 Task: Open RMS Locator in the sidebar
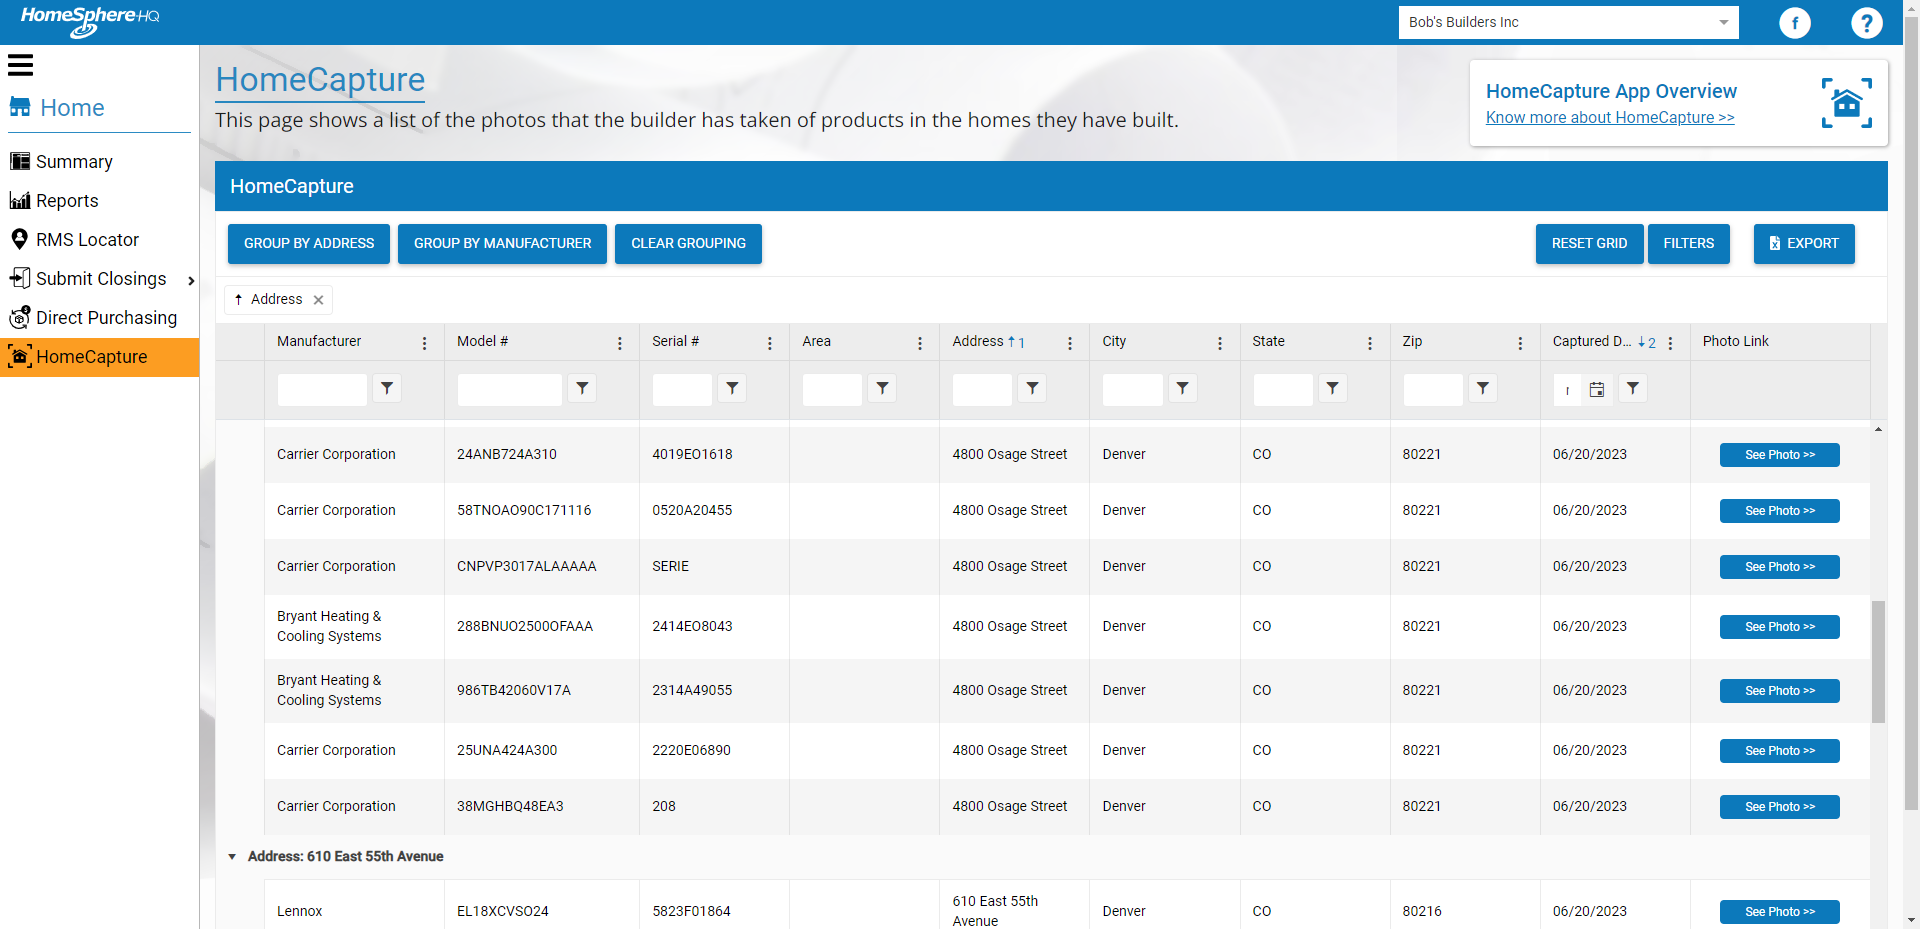click(x=87, y=240)
